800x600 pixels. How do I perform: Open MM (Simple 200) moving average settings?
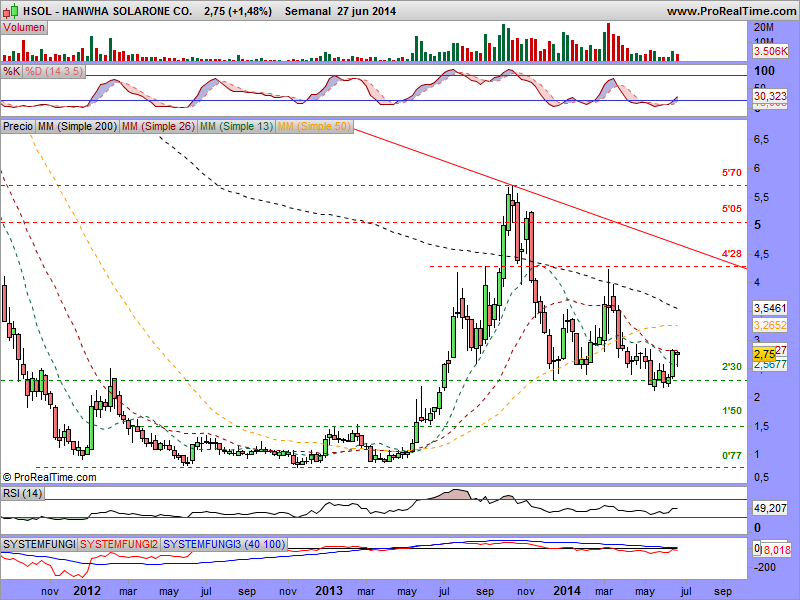(77, 126)
